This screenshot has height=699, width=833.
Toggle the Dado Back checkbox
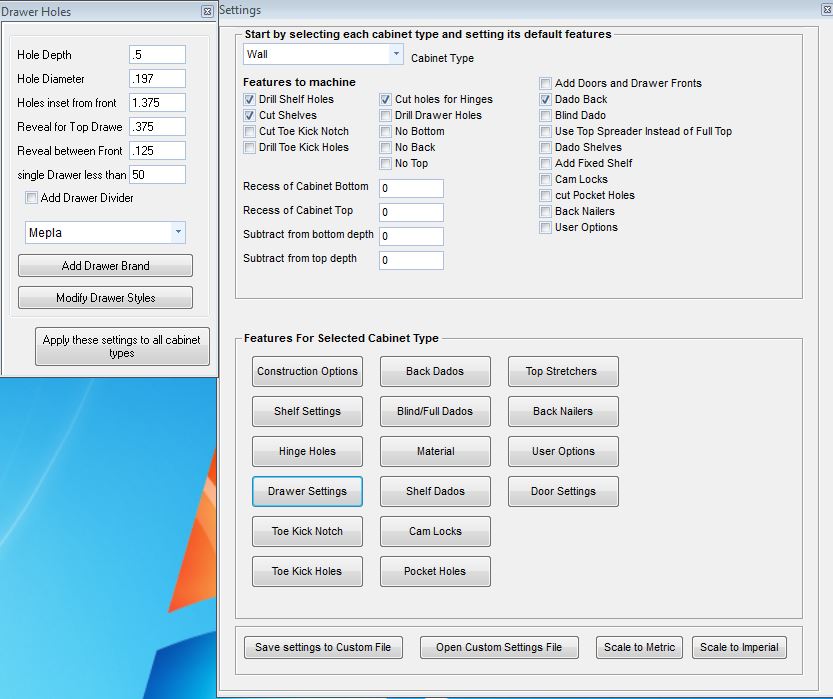tap(545, 99)
